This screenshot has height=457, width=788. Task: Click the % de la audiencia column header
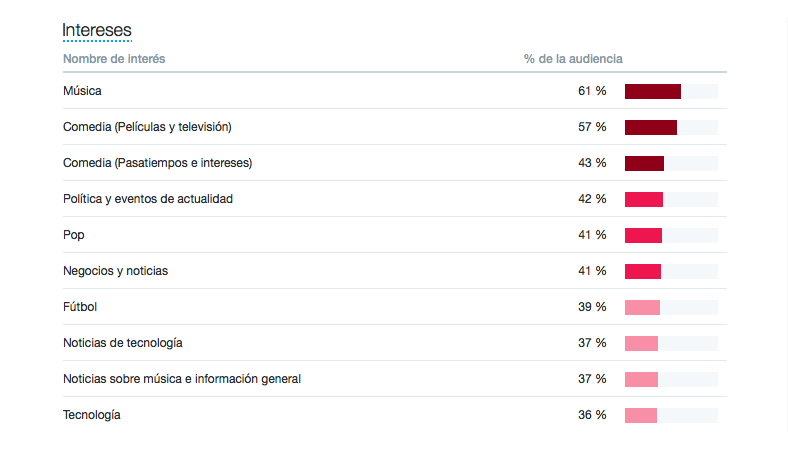(x=573, y=59)
